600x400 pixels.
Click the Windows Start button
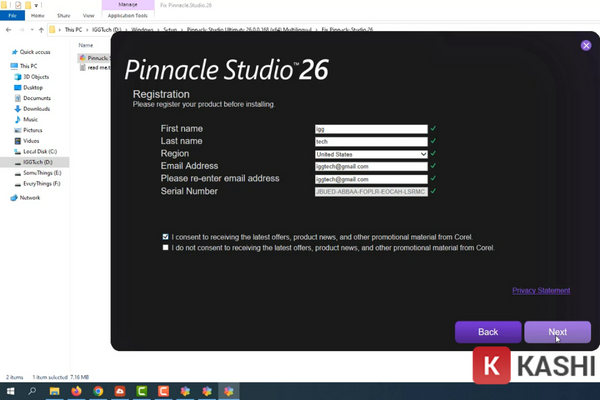[10, 391]
